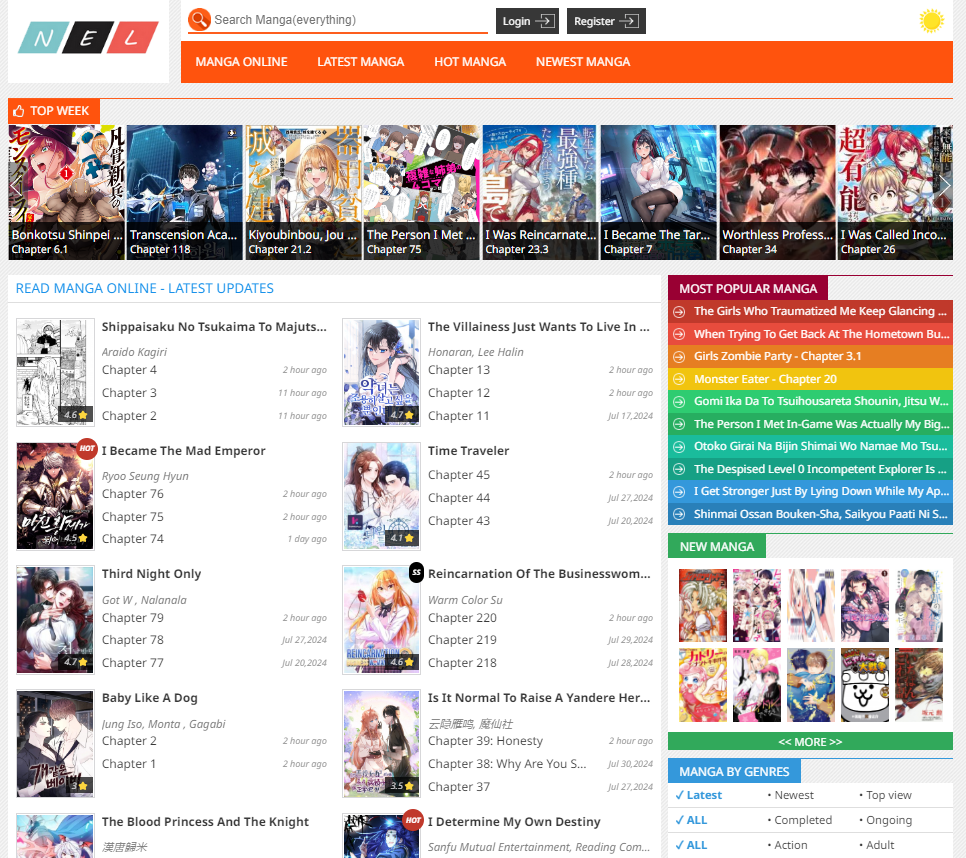This screenshot has height=858, width=966.
Task: Go to Hot Manga menu
Action: (x=470, y=62)
